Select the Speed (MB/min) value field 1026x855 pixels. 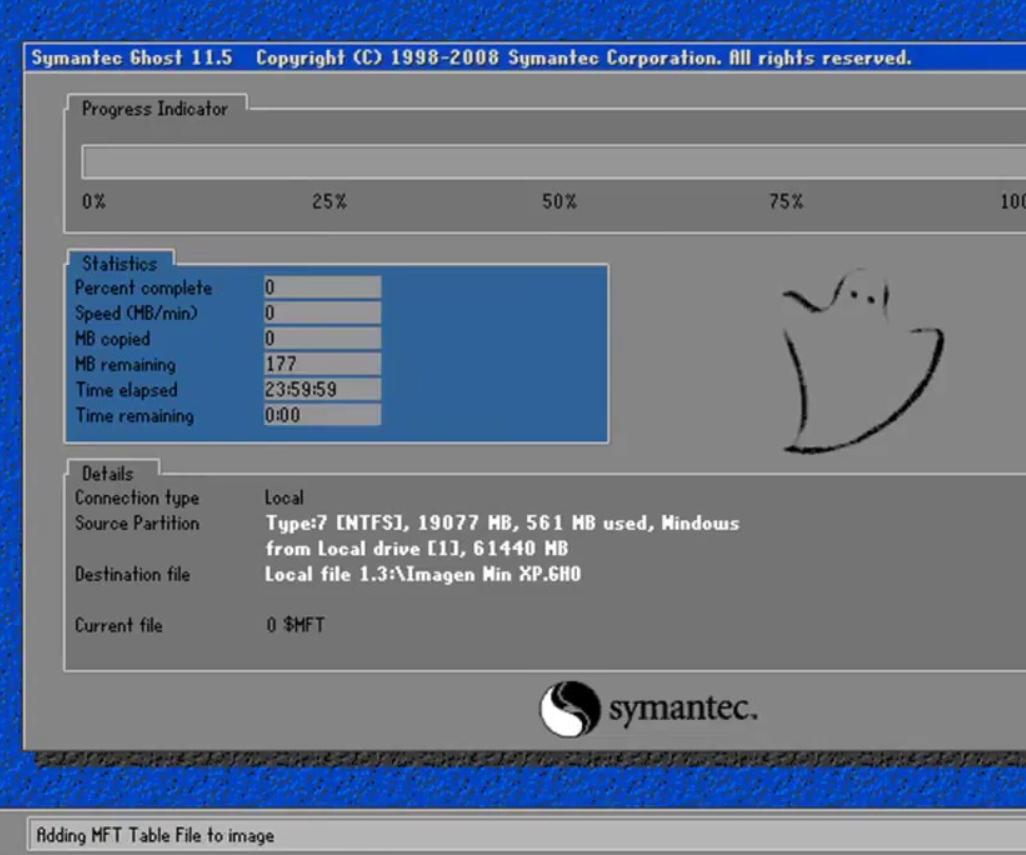322,313
